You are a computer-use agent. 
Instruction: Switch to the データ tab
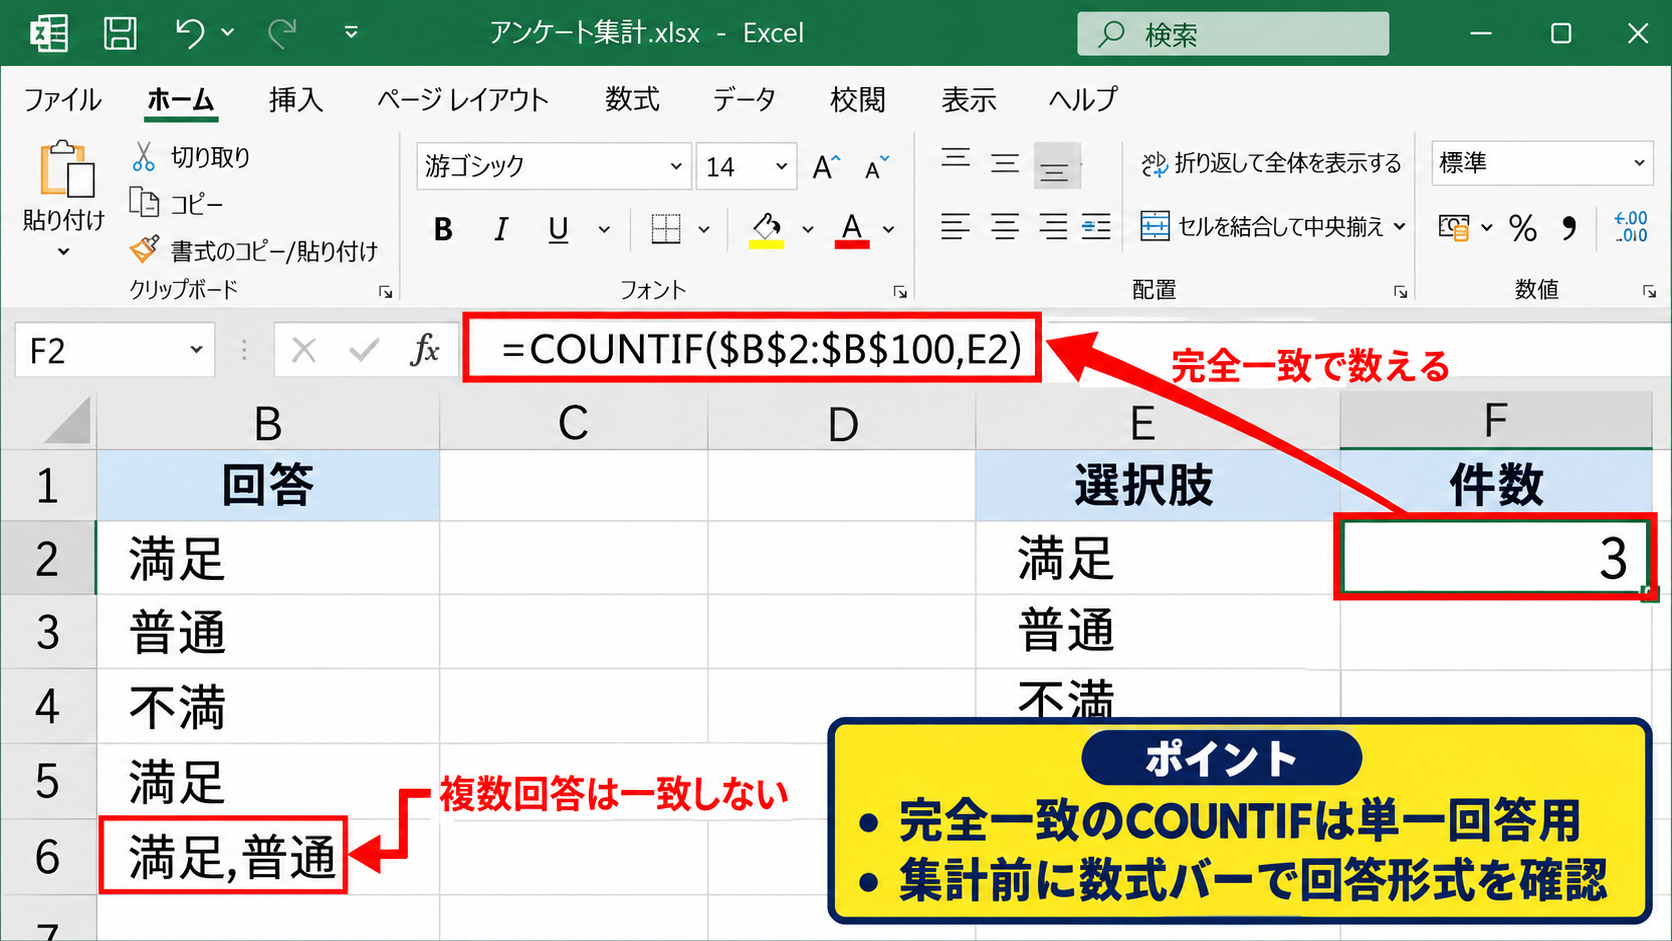click(x=744, y=100)
